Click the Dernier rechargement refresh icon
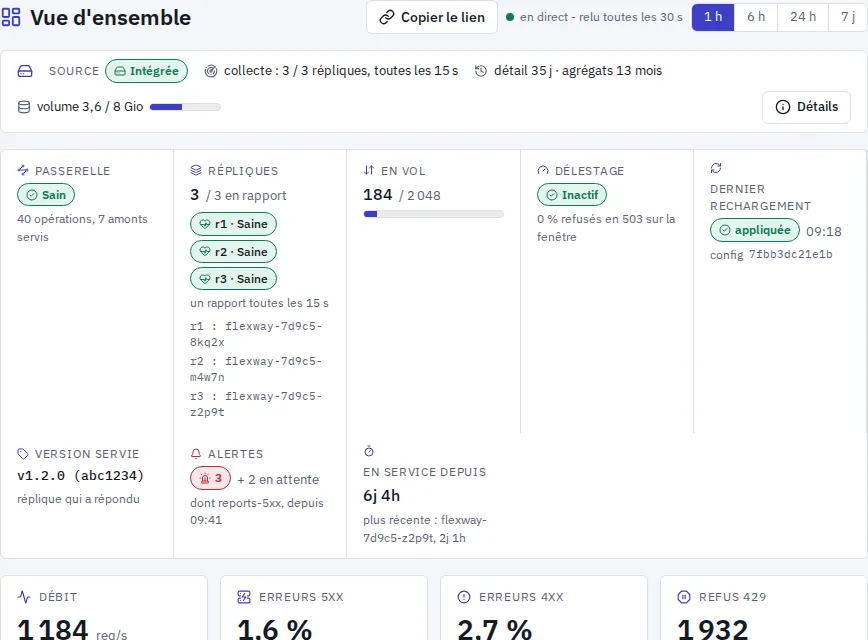 click(716, 168)
